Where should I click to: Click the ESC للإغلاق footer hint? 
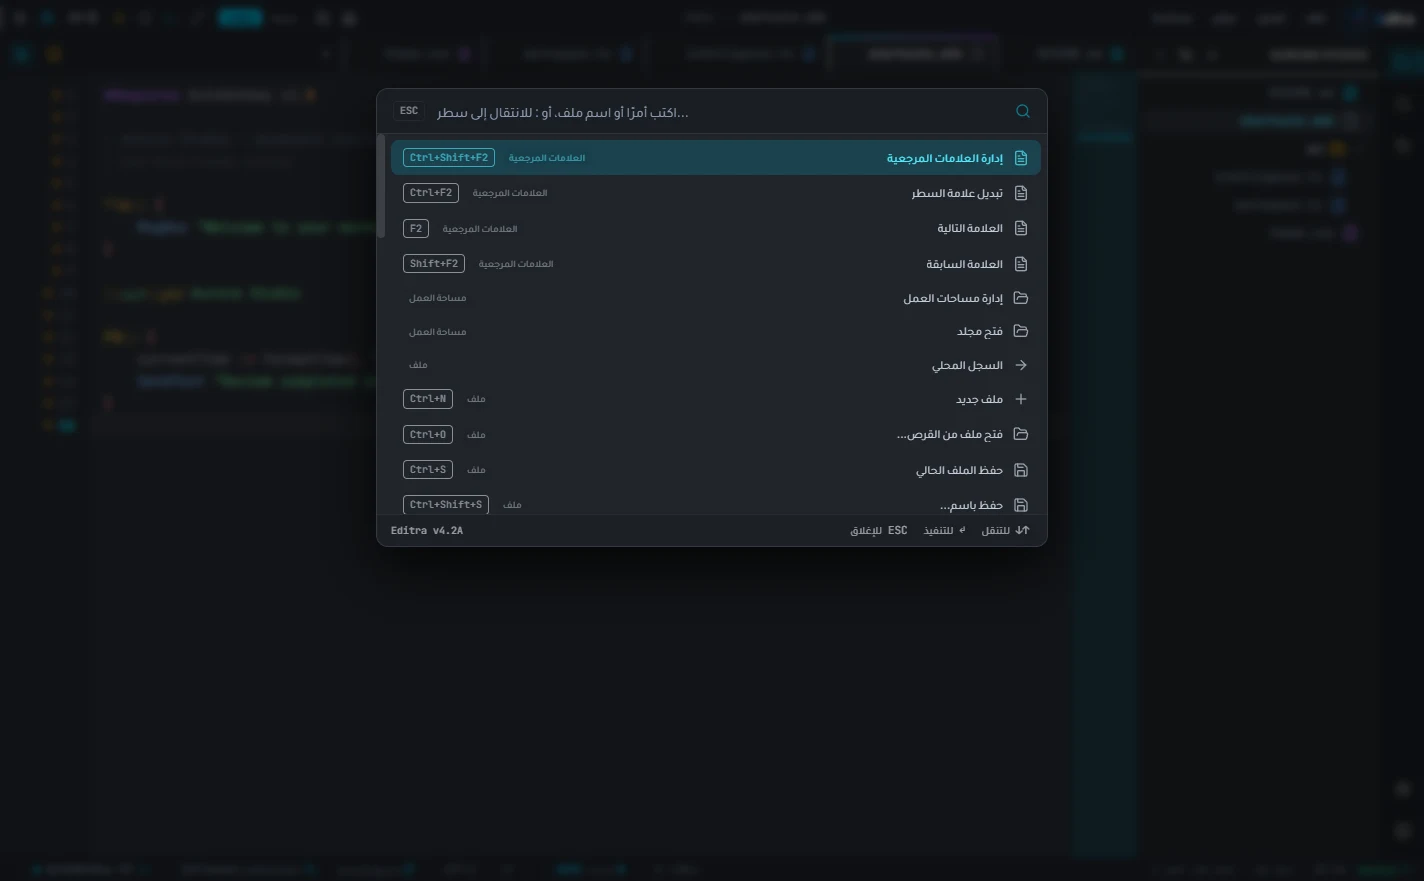pos(879,531)
